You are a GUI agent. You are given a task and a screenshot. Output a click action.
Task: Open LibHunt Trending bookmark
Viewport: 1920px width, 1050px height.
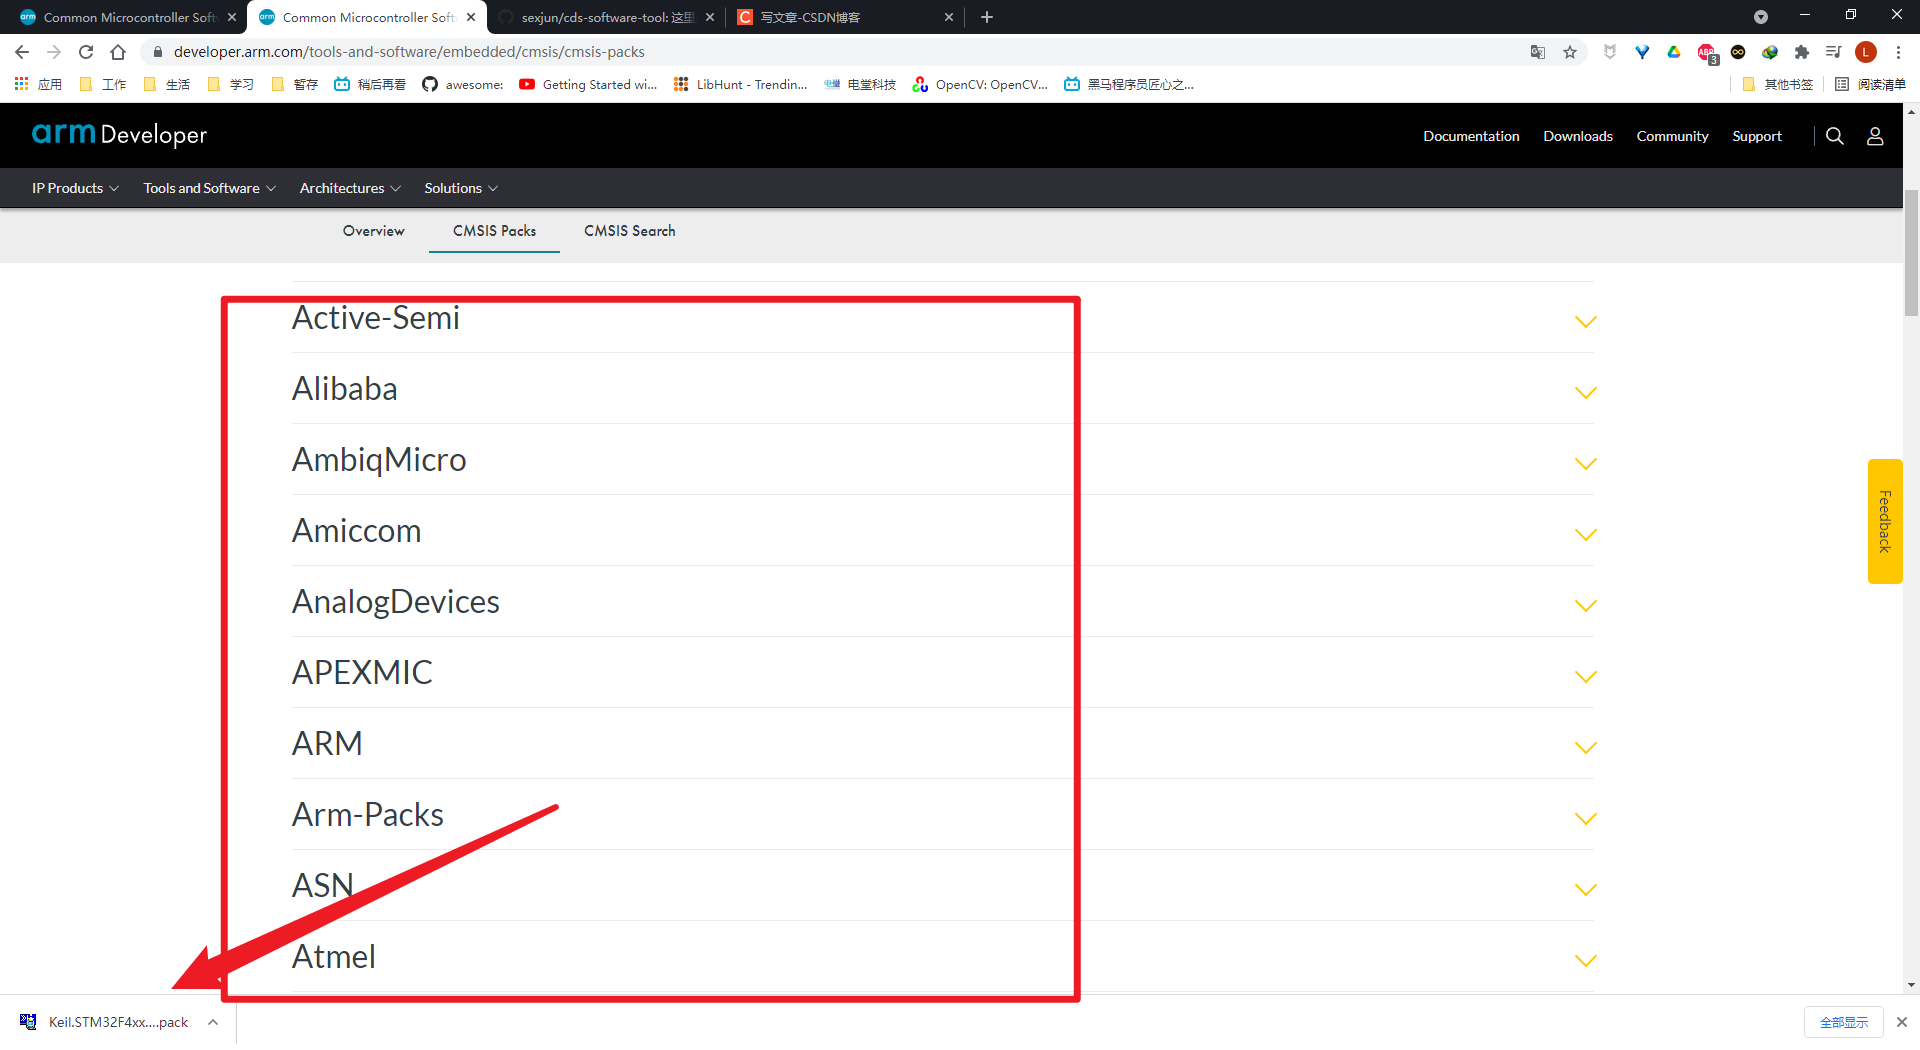(x=740, y=84)
